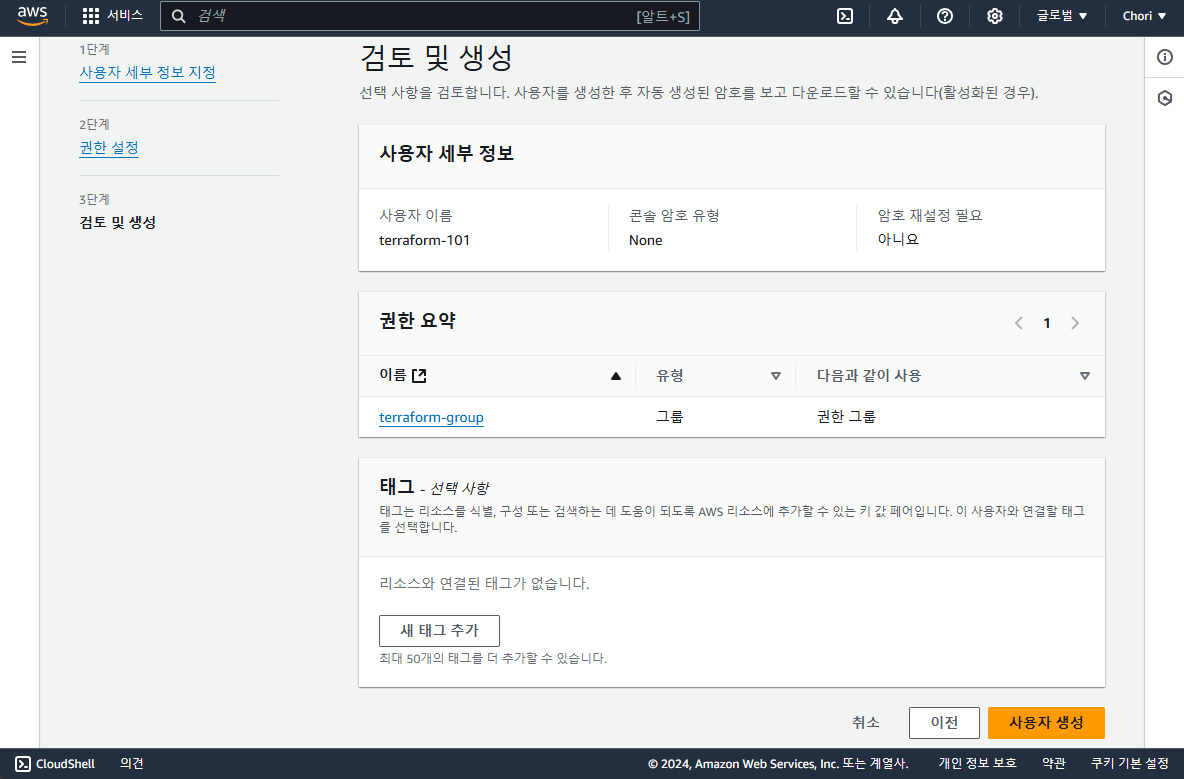
Task: Expand the hamburger side navigation
Action: (19, 57)
